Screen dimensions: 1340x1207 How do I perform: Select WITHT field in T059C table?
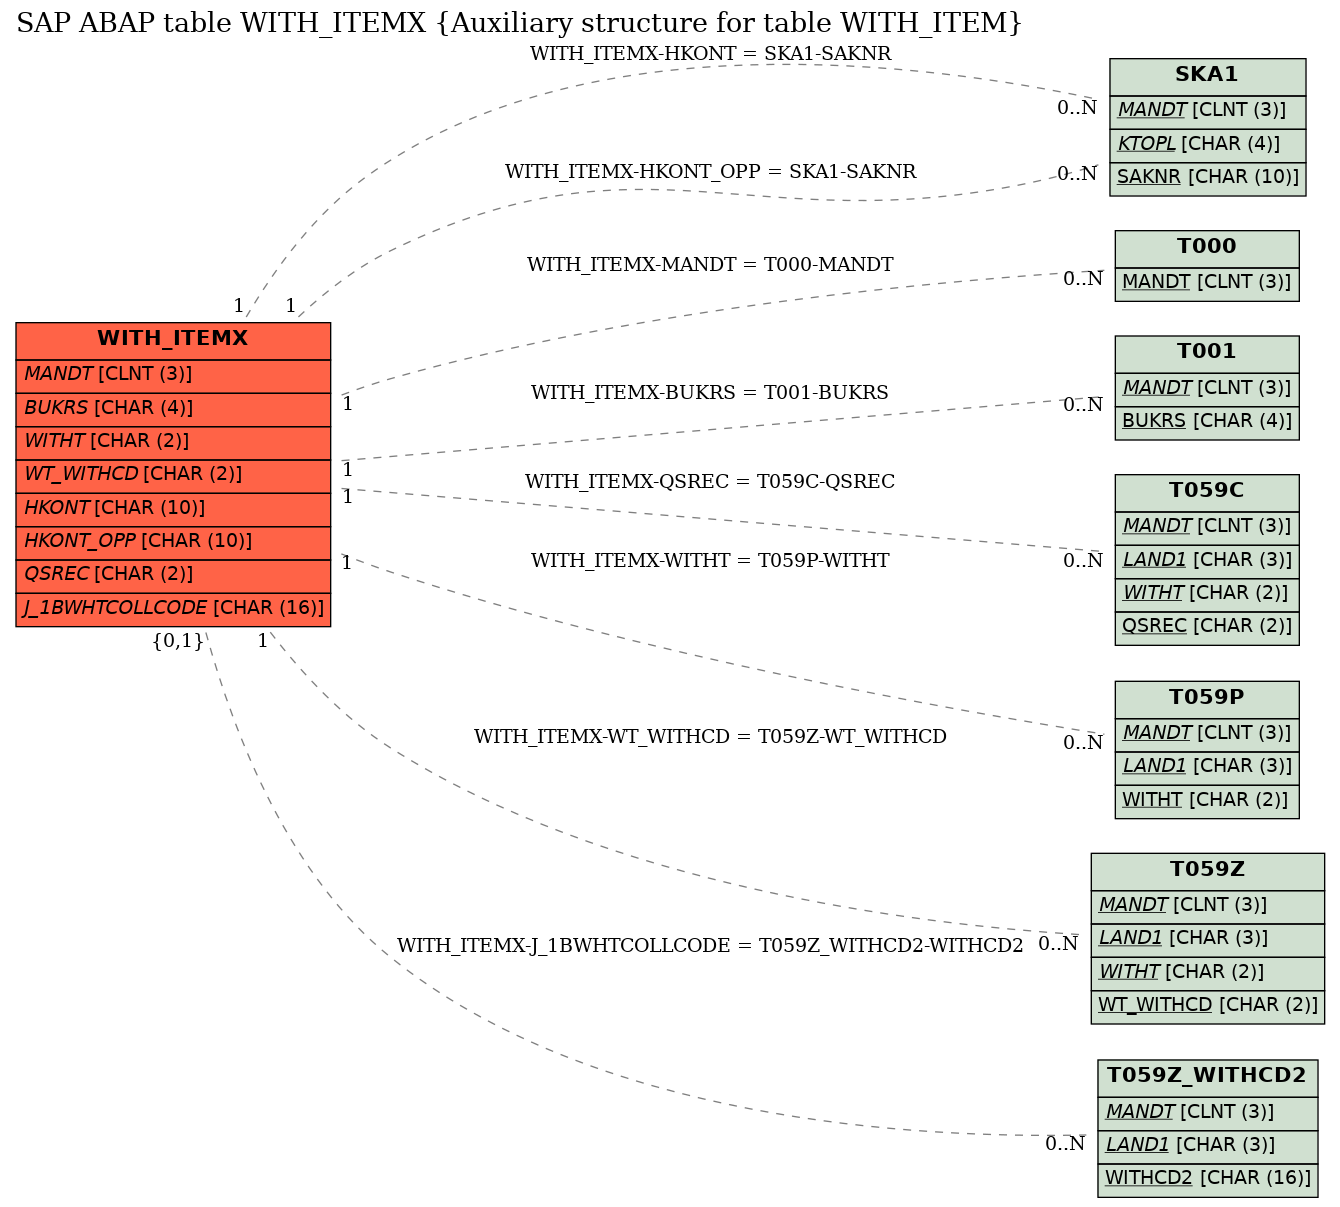click(1207, 594)
